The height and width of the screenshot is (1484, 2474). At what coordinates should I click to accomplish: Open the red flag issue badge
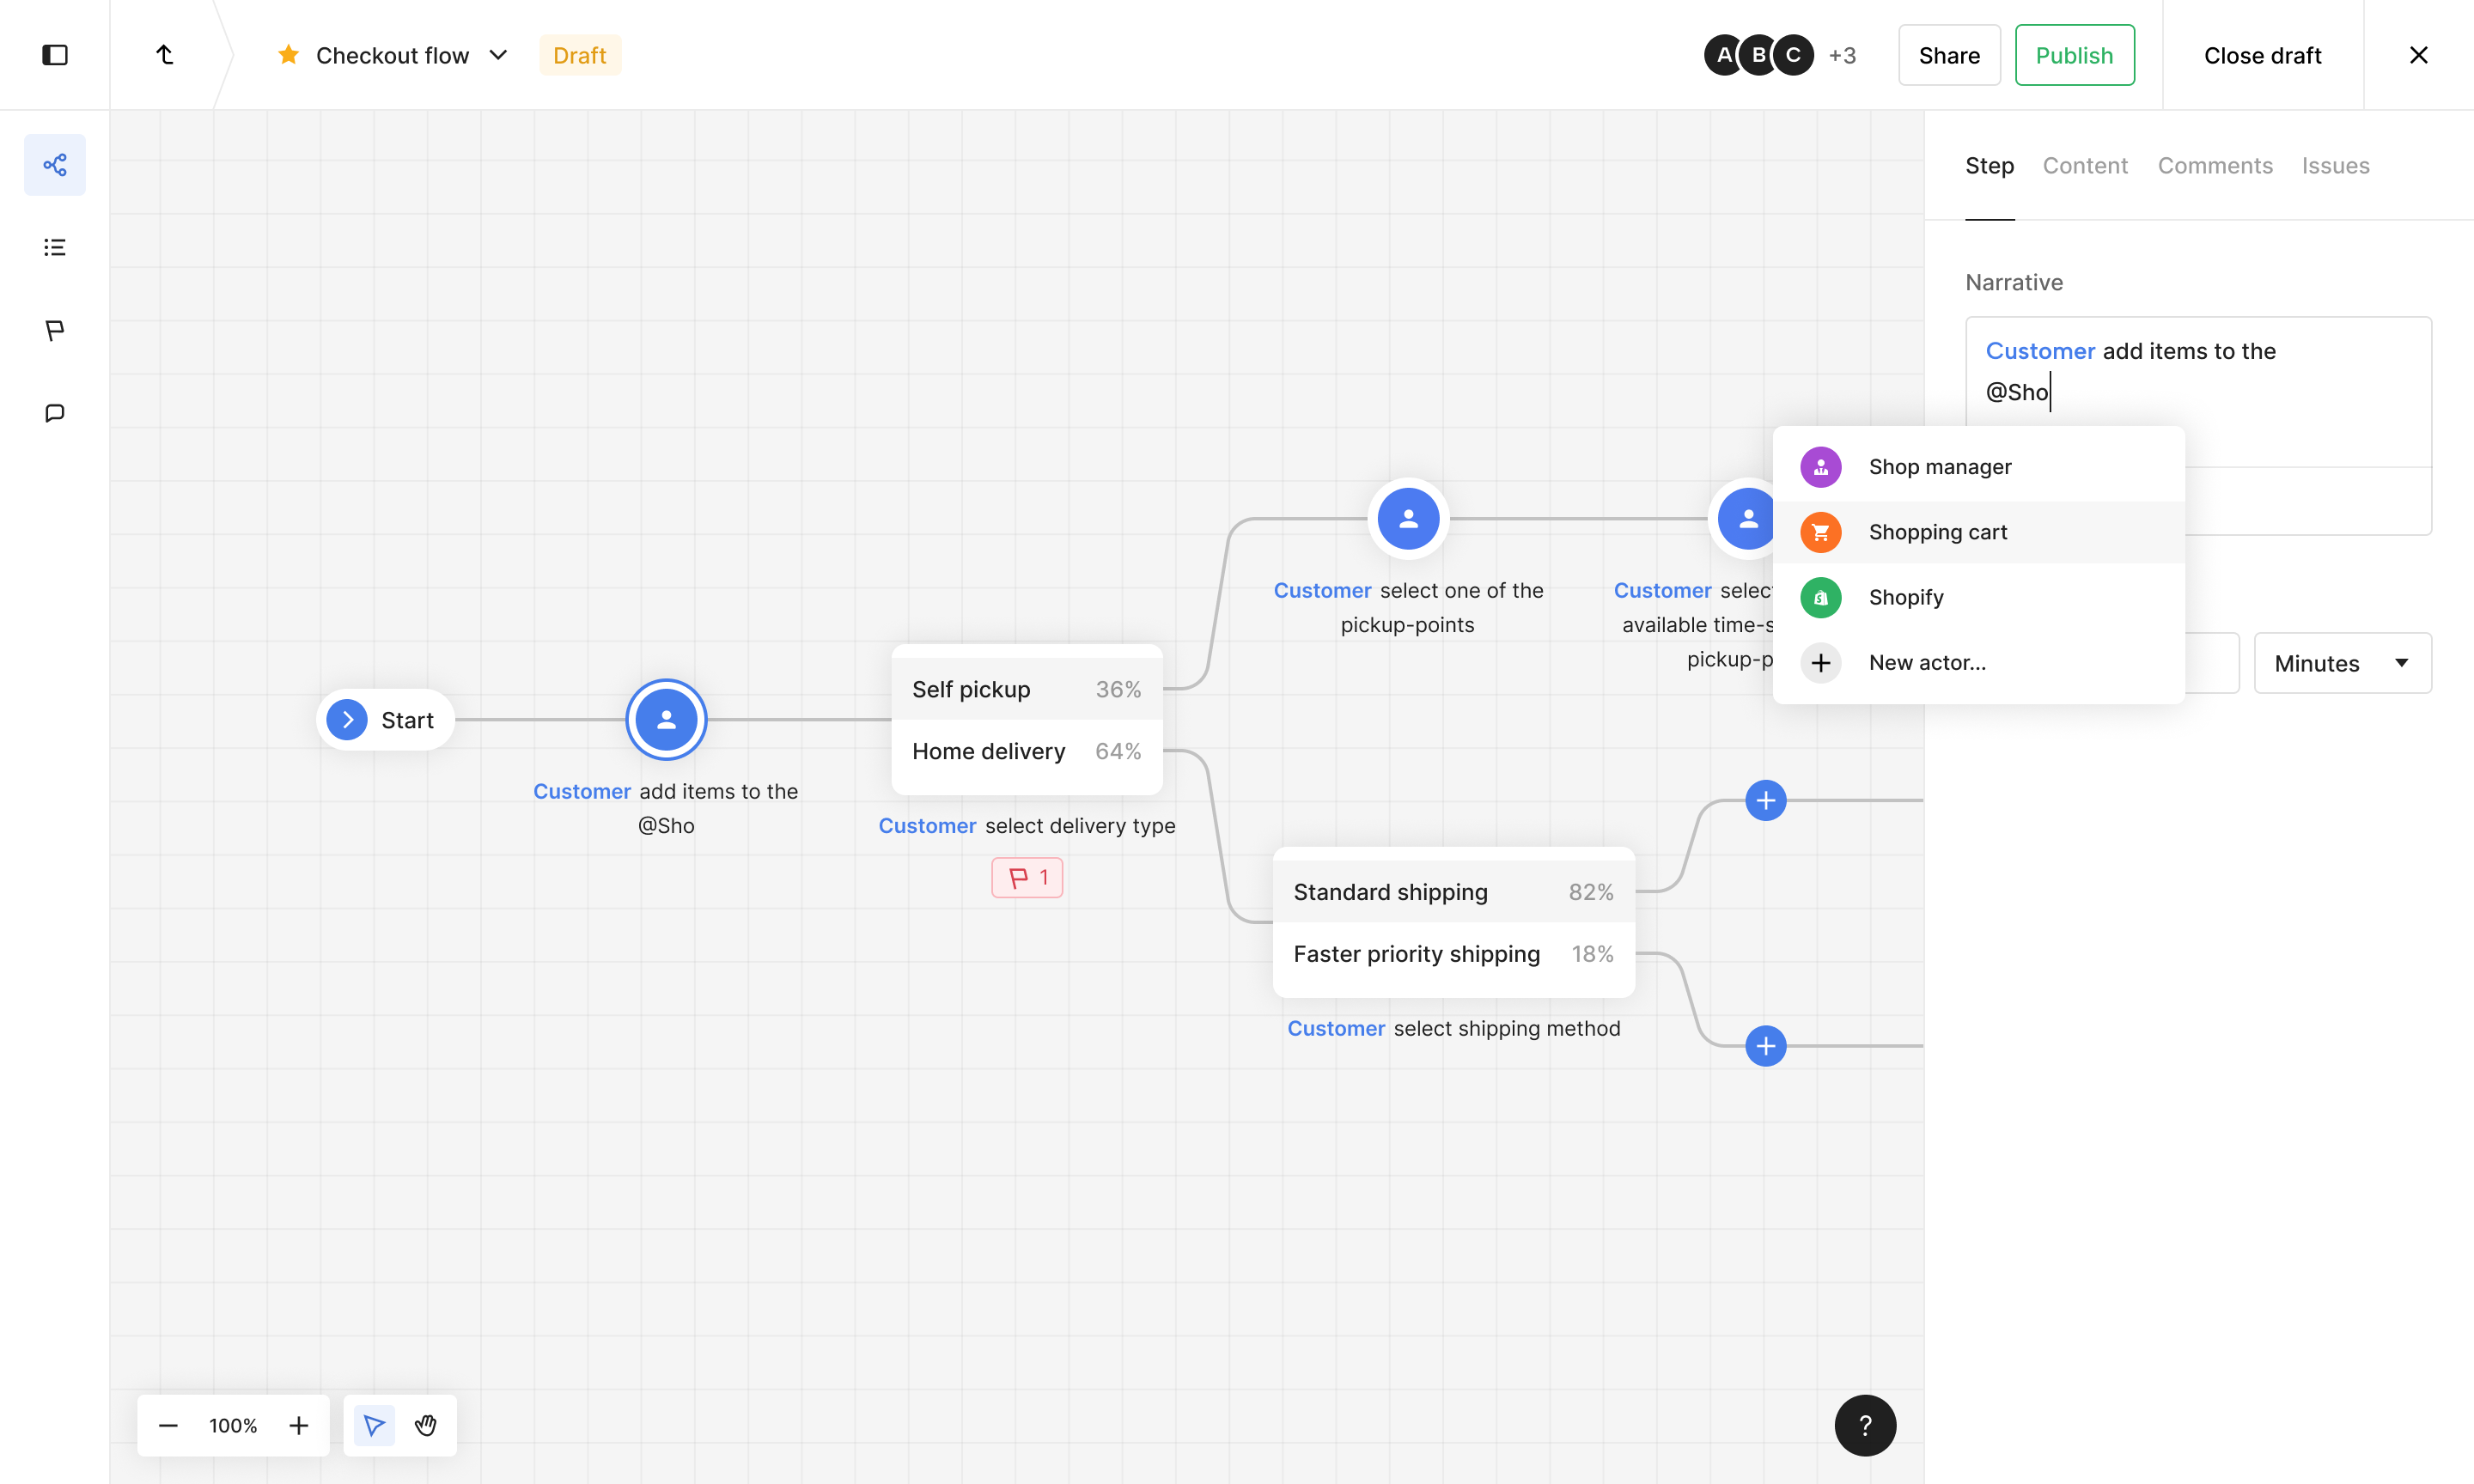pos(1027,878)
